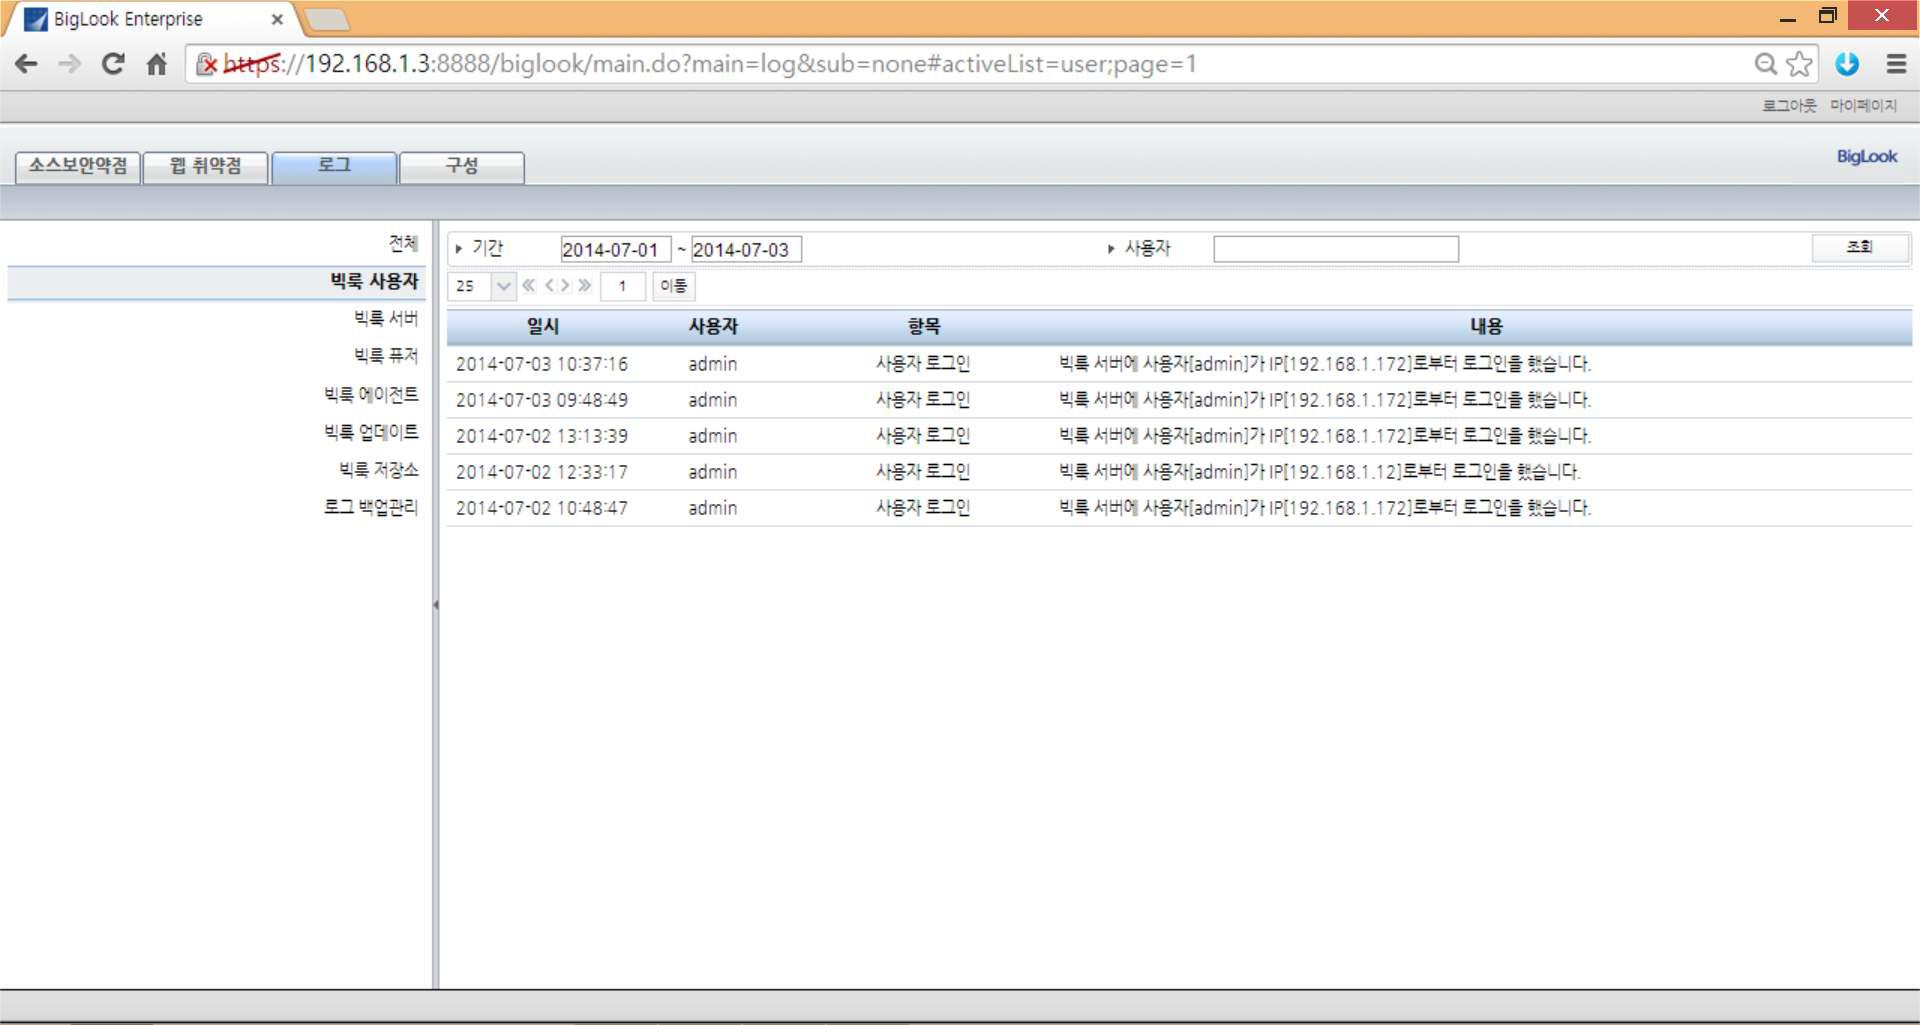Jump to last page of log list
The width and height of the screenshot is (1920, 1025).
point(585,285)
